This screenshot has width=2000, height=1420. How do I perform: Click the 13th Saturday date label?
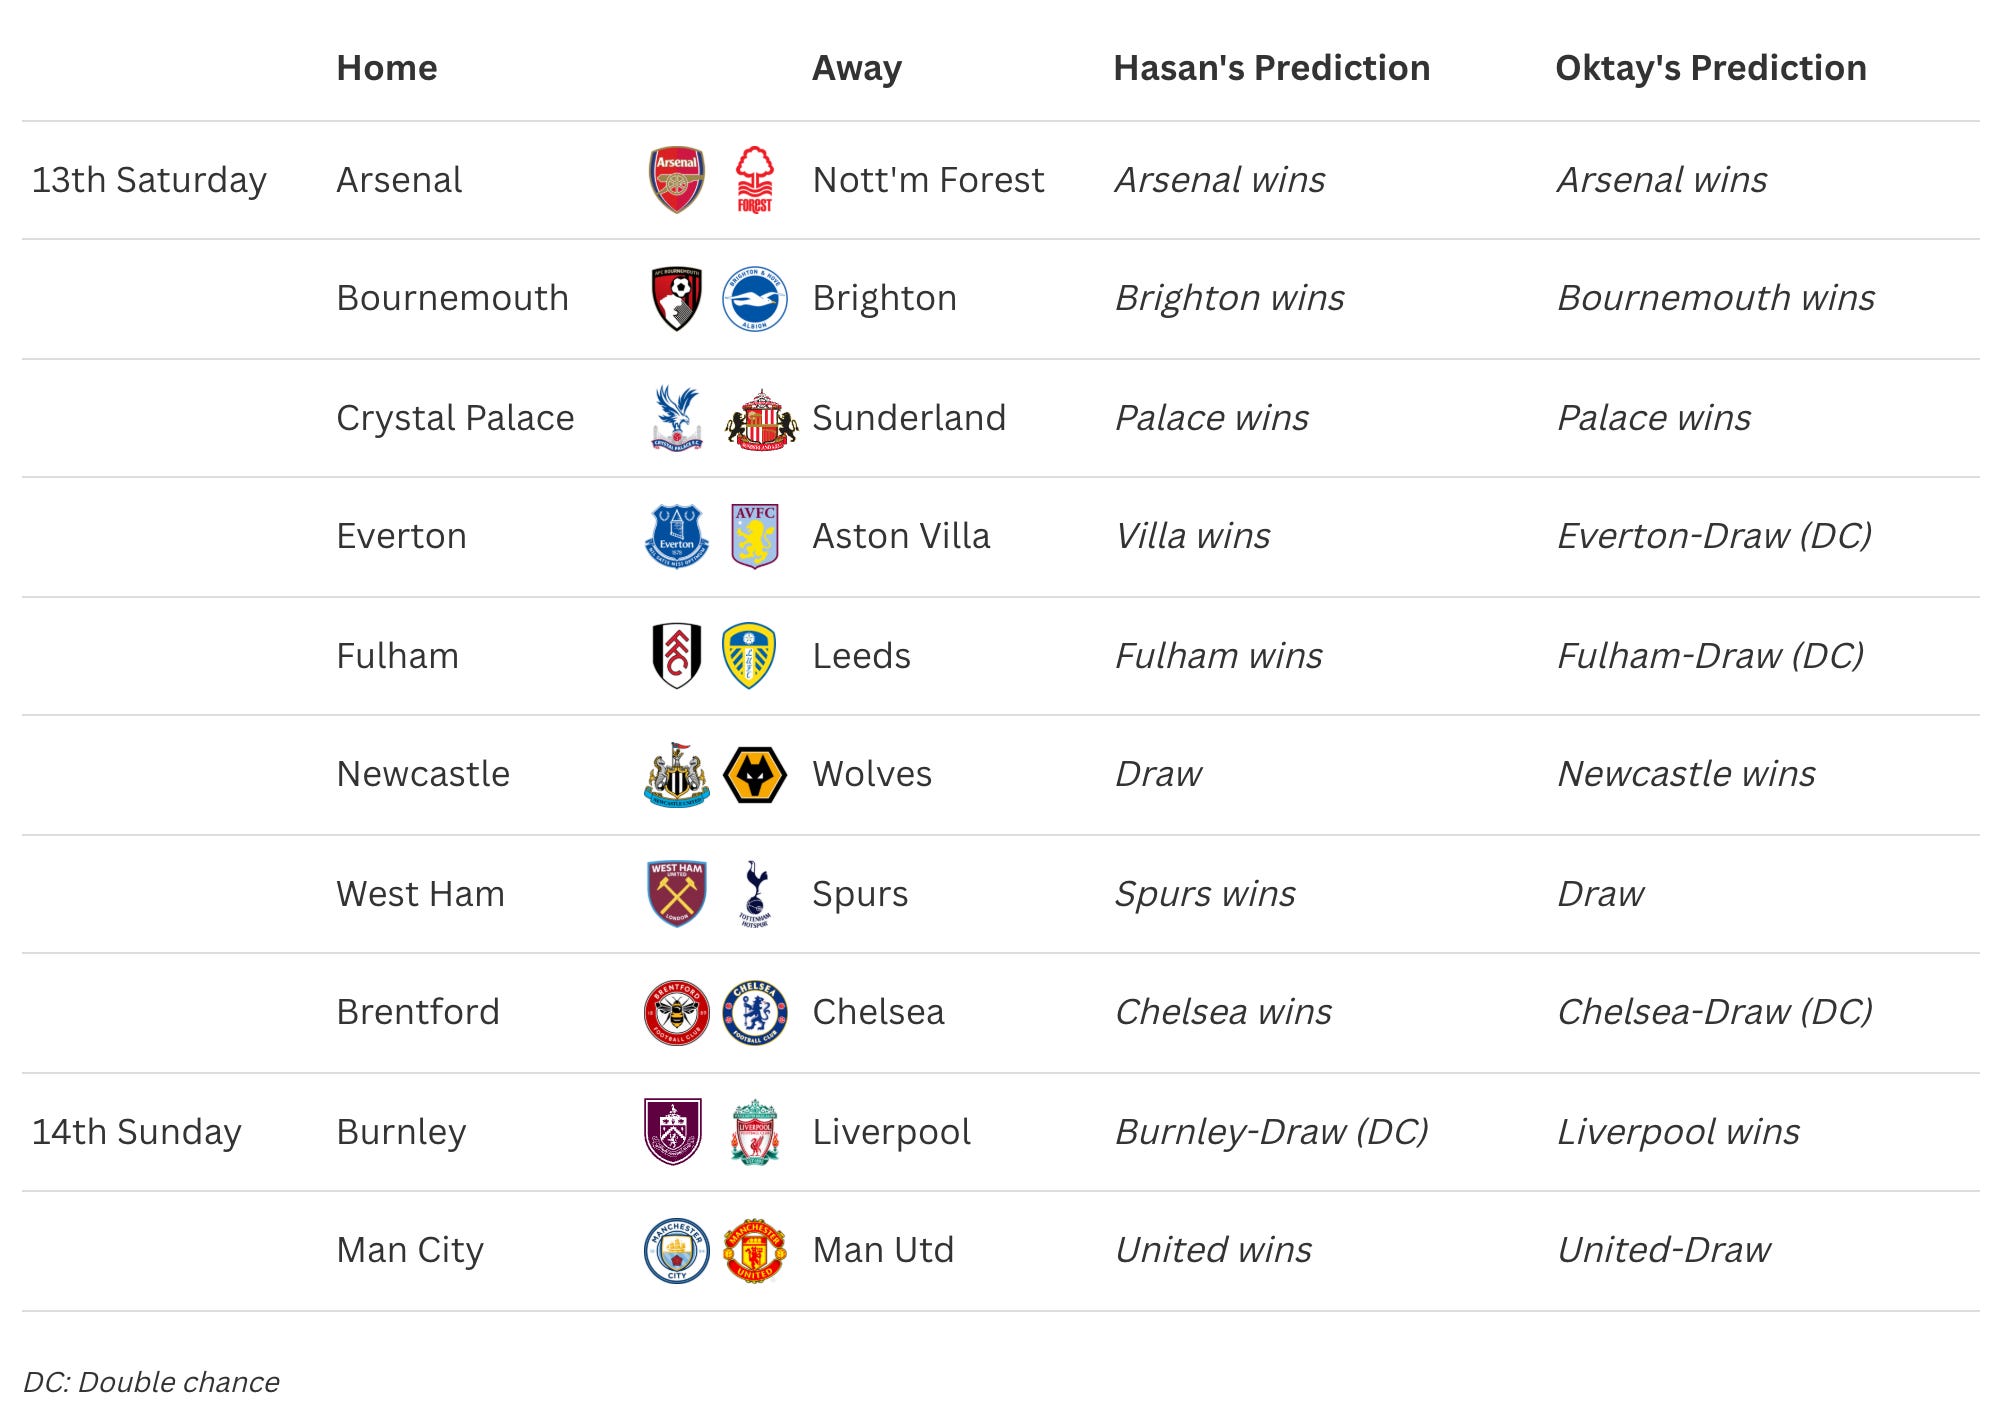149,180
